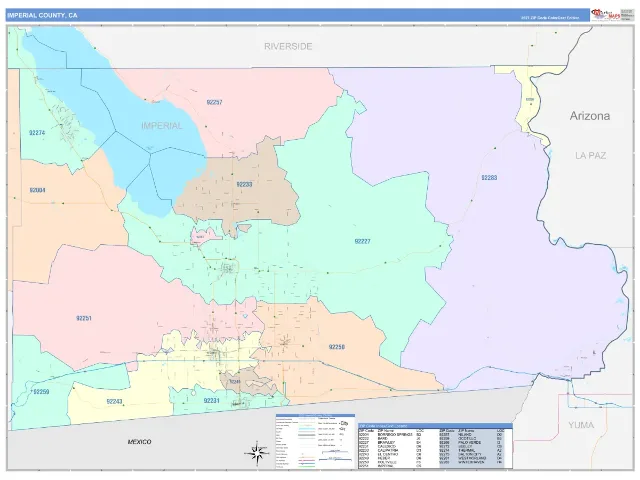Screen dimensions: 640x480
Task: Click BRAWLEY in the ZIP index
Action: 386,442
